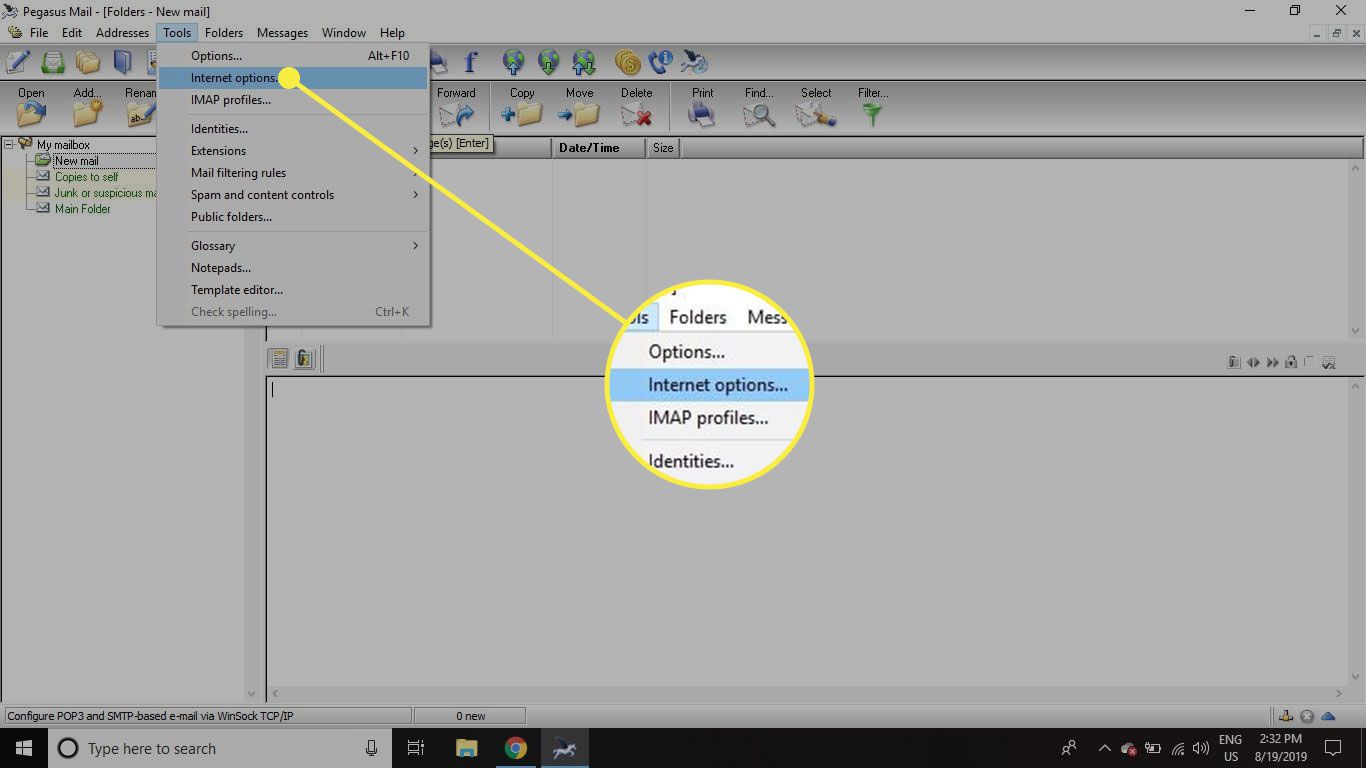
Task: Click the compose new message pencil icon
Action: (x=17, y=62)
